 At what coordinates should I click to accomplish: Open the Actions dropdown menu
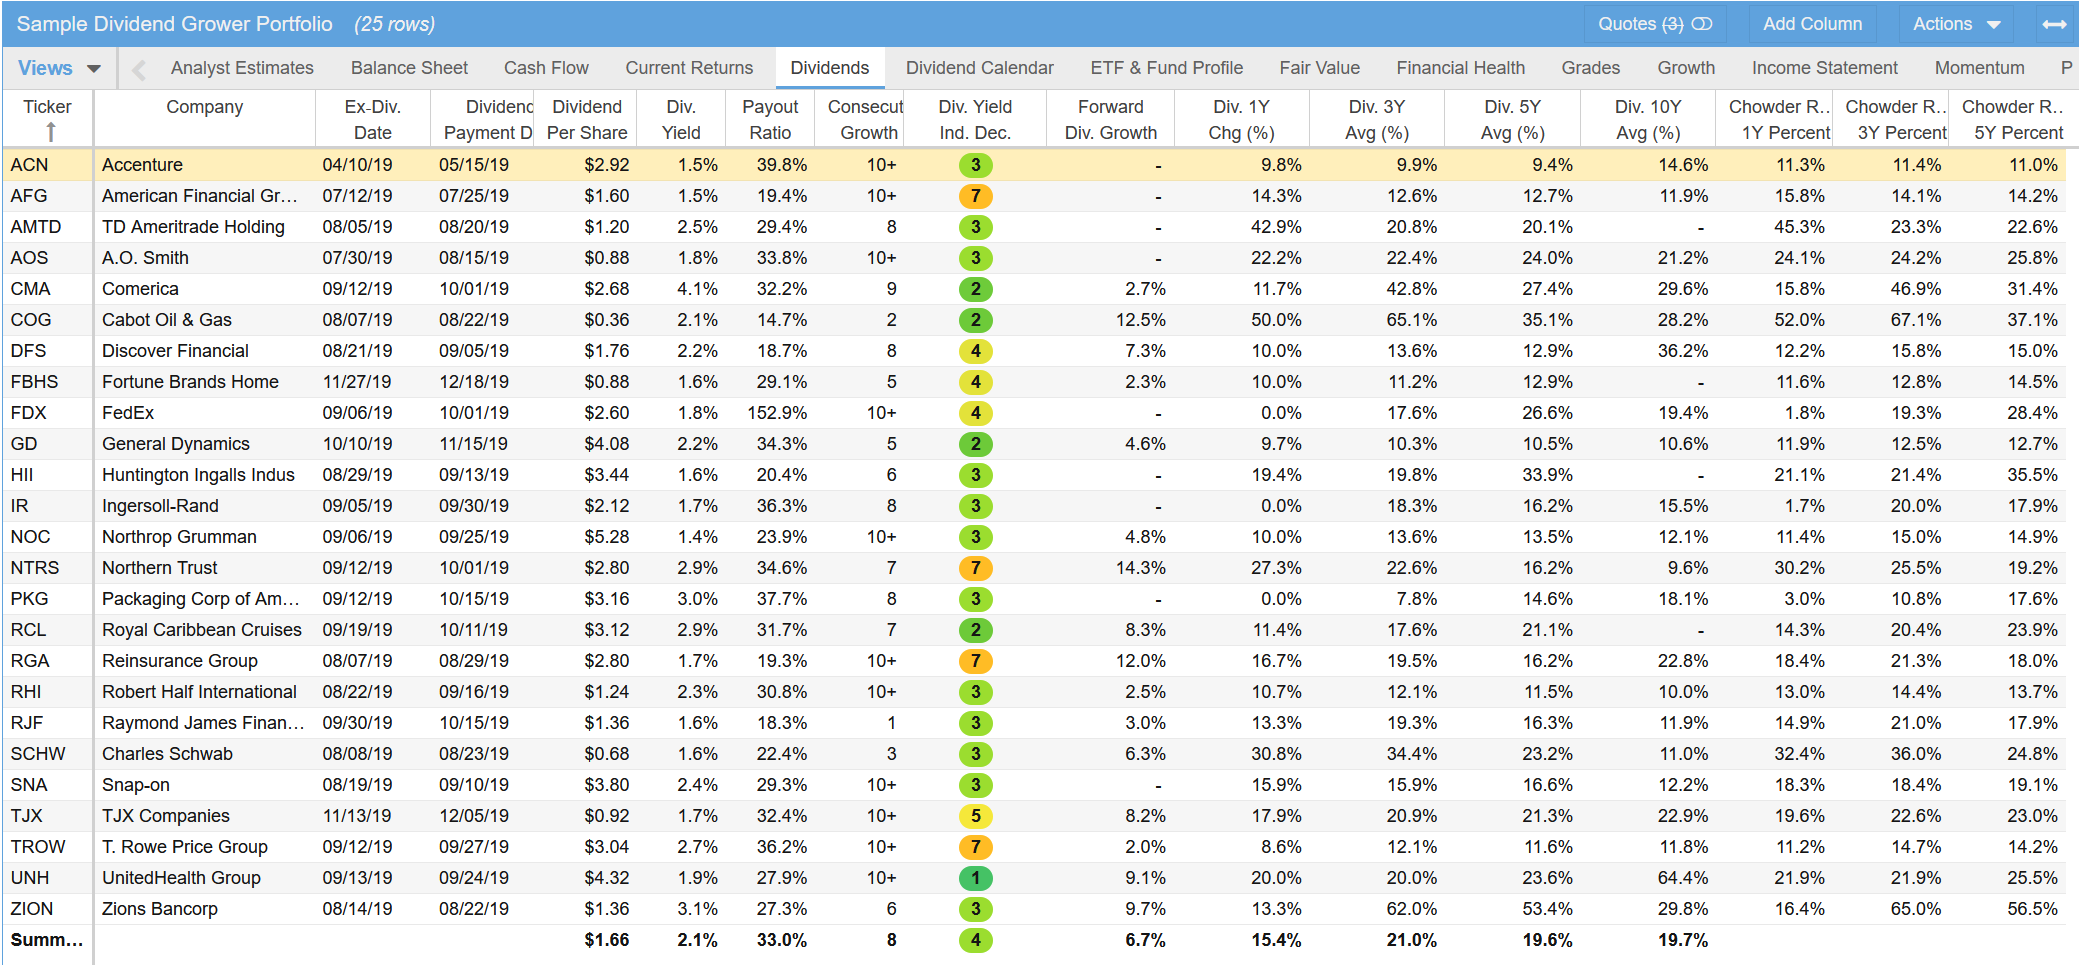point(1956,24)
